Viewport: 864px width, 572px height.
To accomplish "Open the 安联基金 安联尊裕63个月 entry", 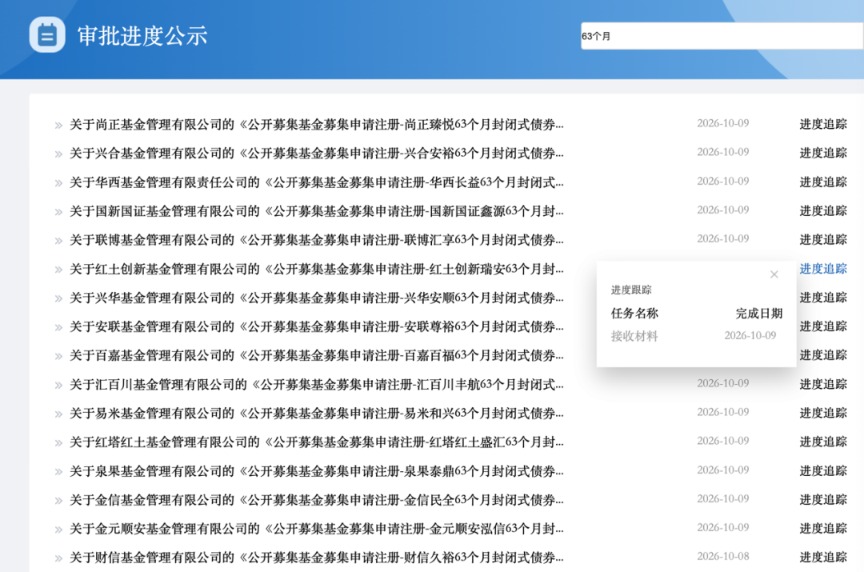I will click(x=316, y=327).
